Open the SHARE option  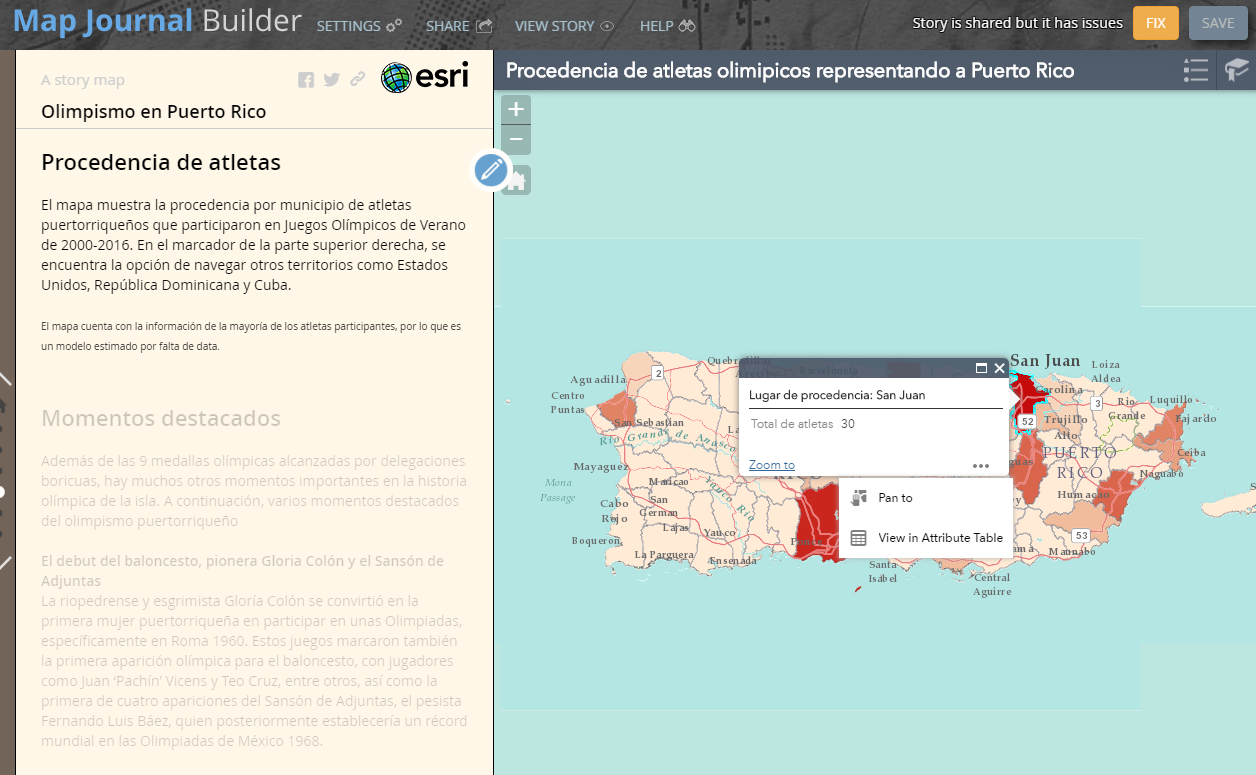(459, 26)
